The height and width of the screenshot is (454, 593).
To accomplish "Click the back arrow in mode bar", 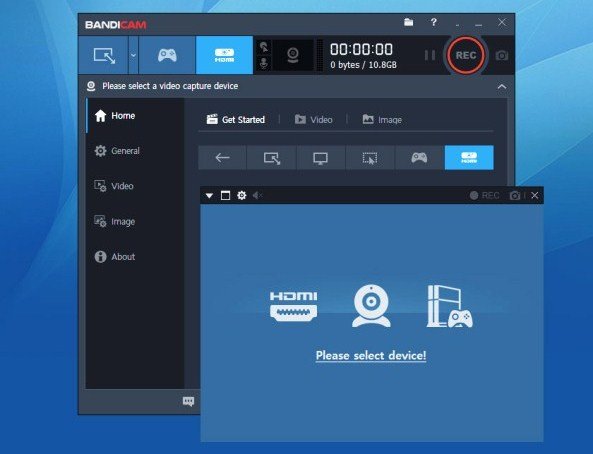I will pos(222,157).
